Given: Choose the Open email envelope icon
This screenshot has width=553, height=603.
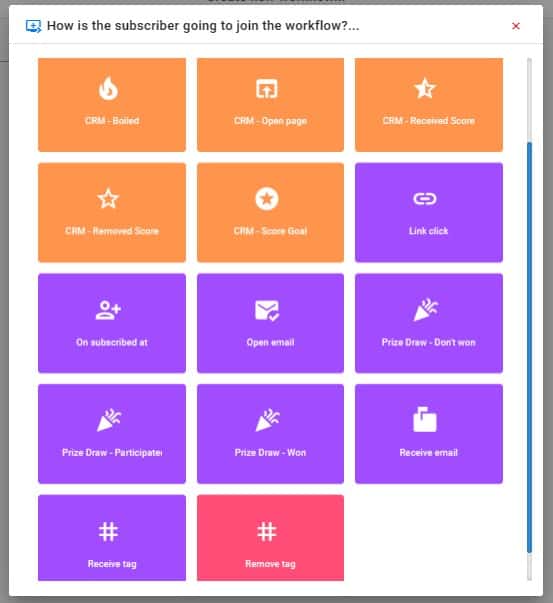Looking at the screenshot, I should coord(267,311).
